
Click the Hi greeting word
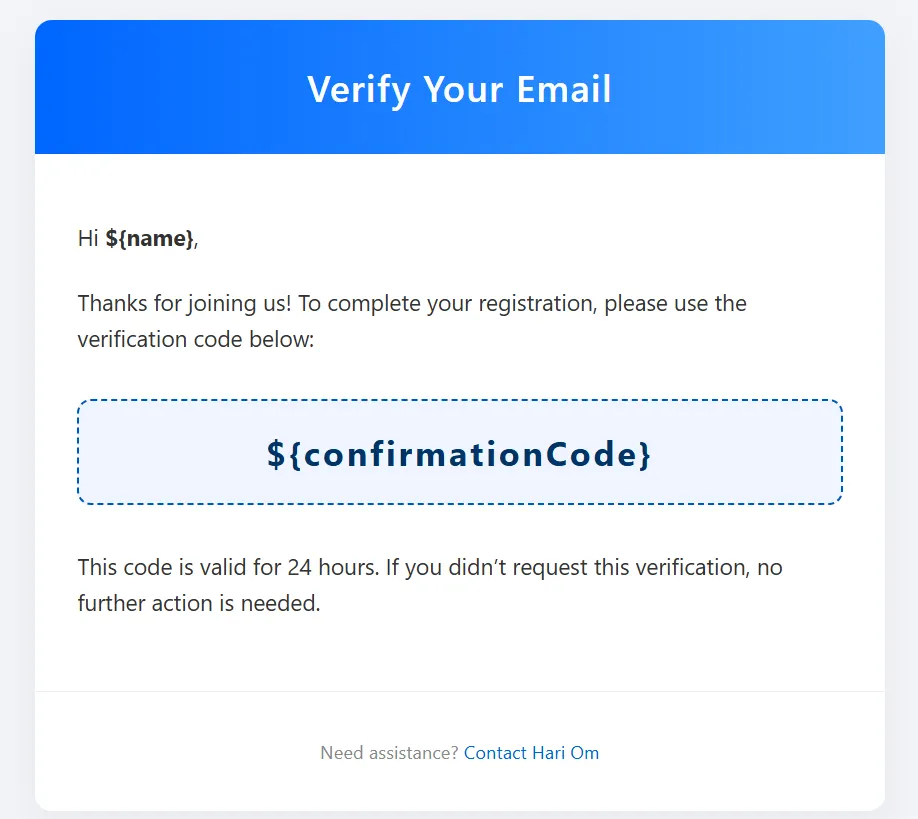(88, 238)
